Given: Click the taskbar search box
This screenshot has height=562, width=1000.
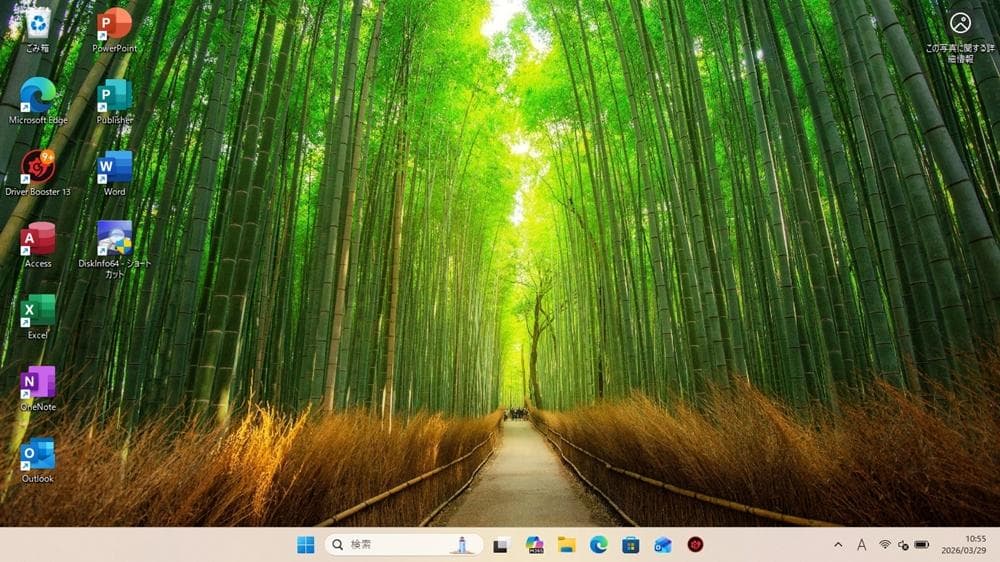Looking at the screenshot, I should click(x=403, y=545).
